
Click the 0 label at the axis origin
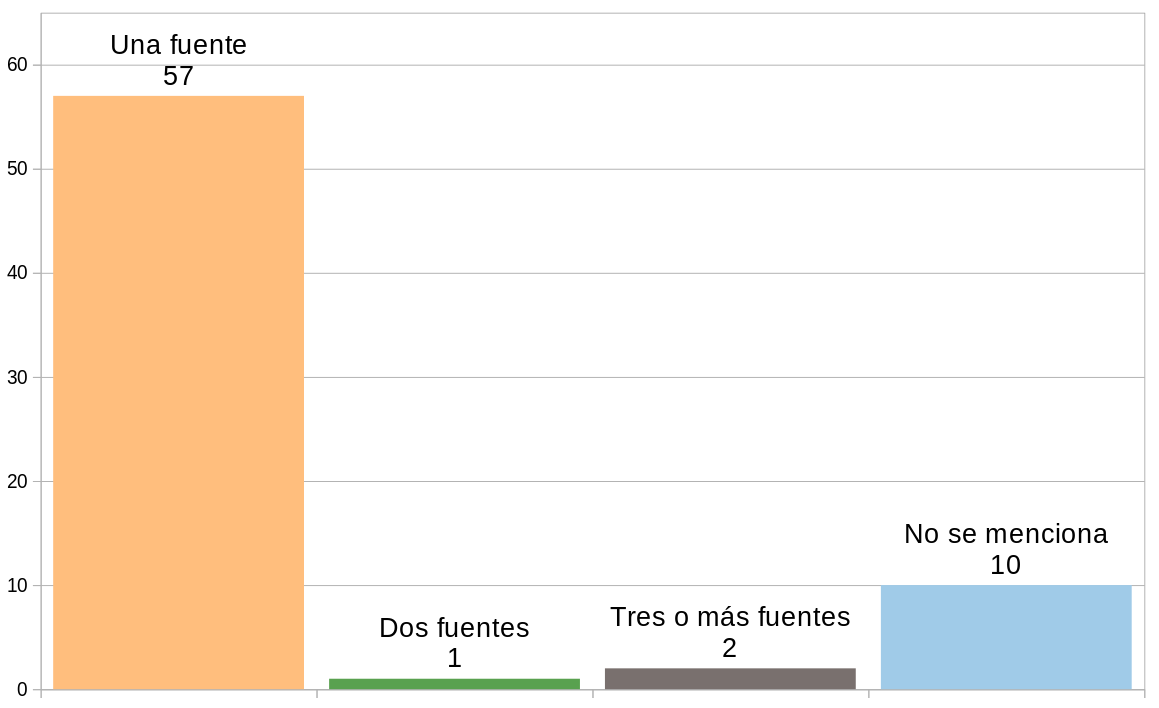(x=21, y=689)
